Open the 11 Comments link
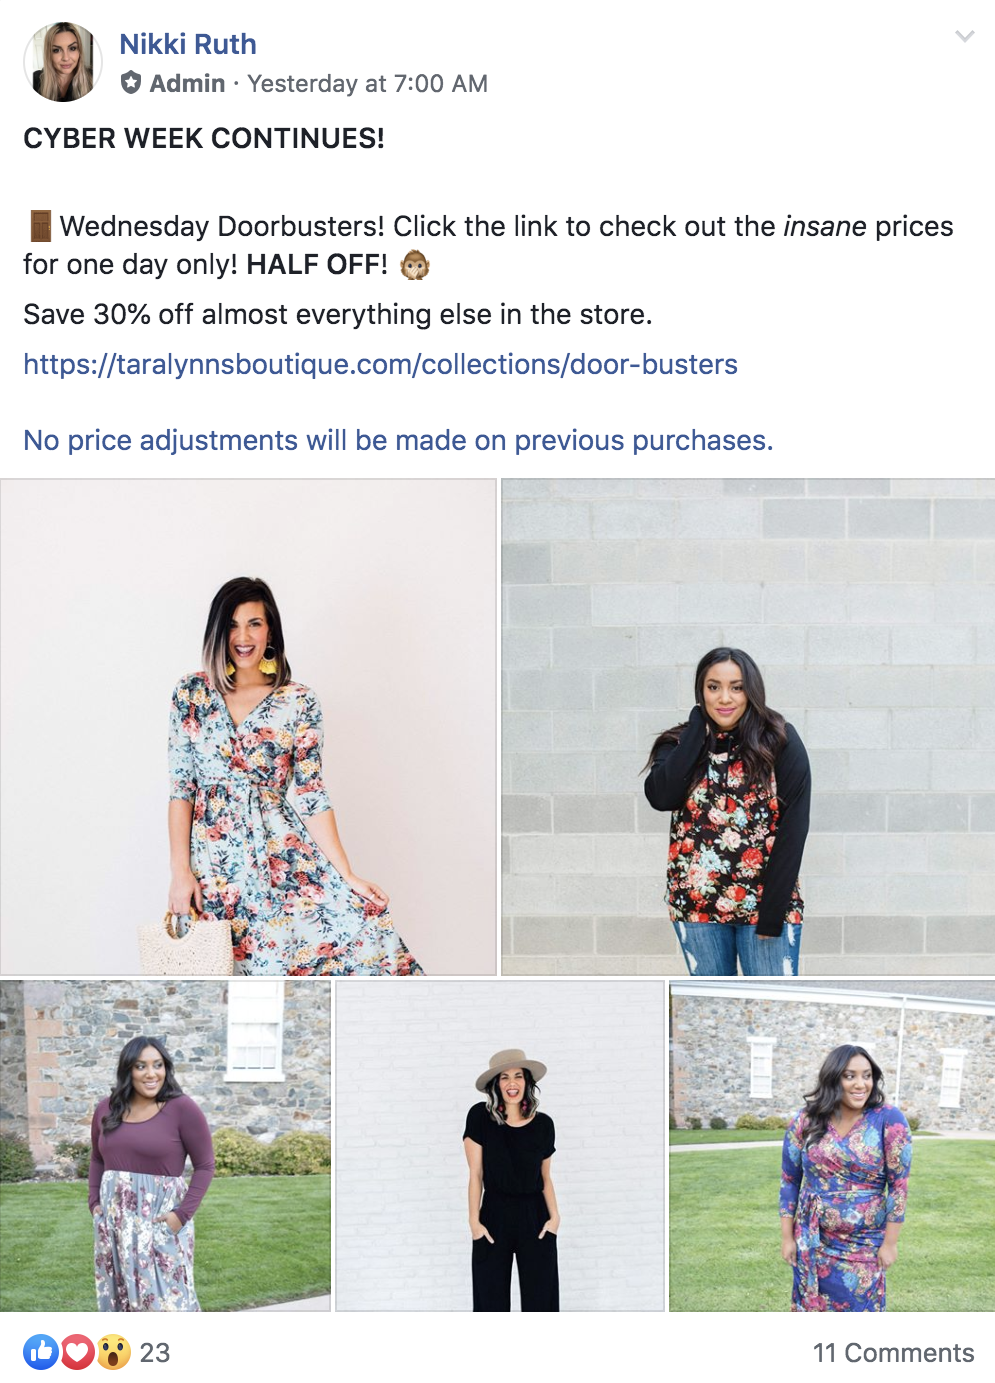Viewport: 995px width, 1383px height. click(893, 1353)
